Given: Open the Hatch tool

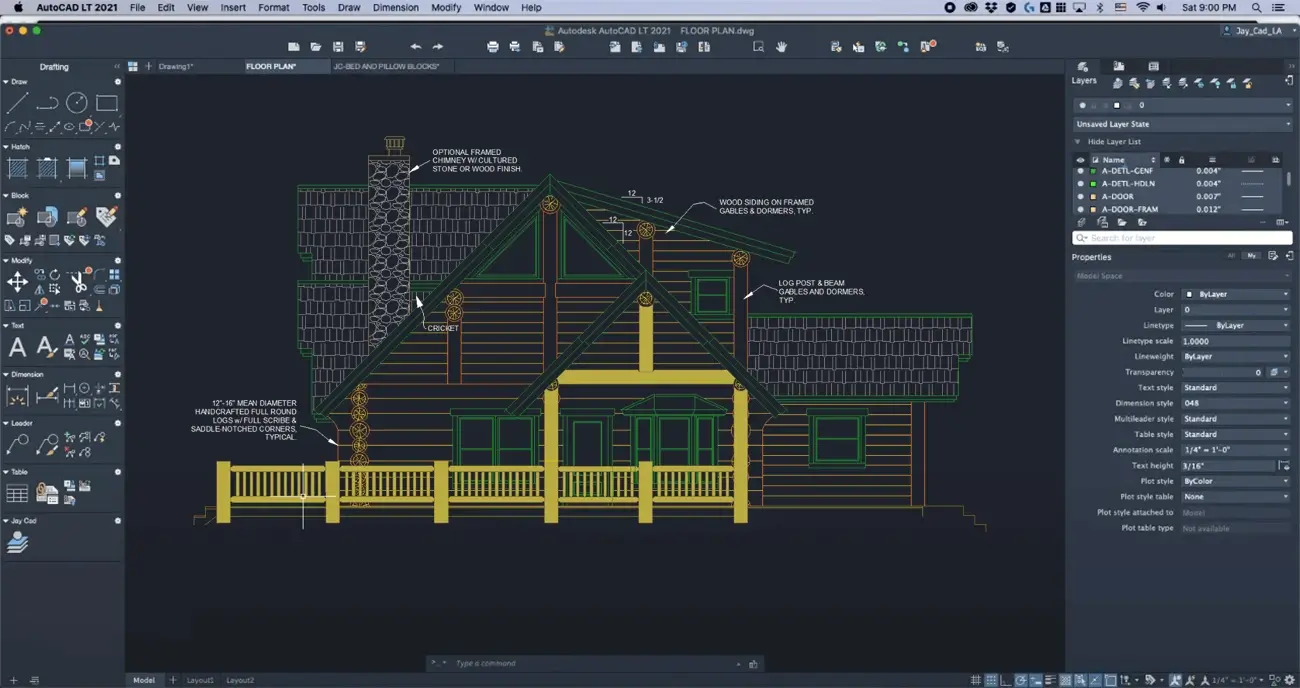Looking at the screenshot, I should pyautogui.click(x=16, y=168).
